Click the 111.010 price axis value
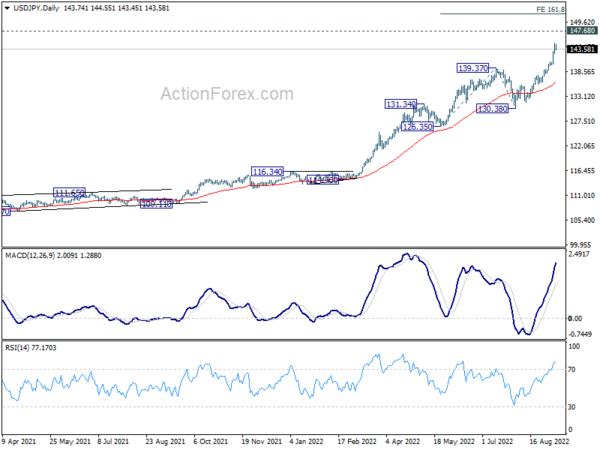 coord(582,195)
